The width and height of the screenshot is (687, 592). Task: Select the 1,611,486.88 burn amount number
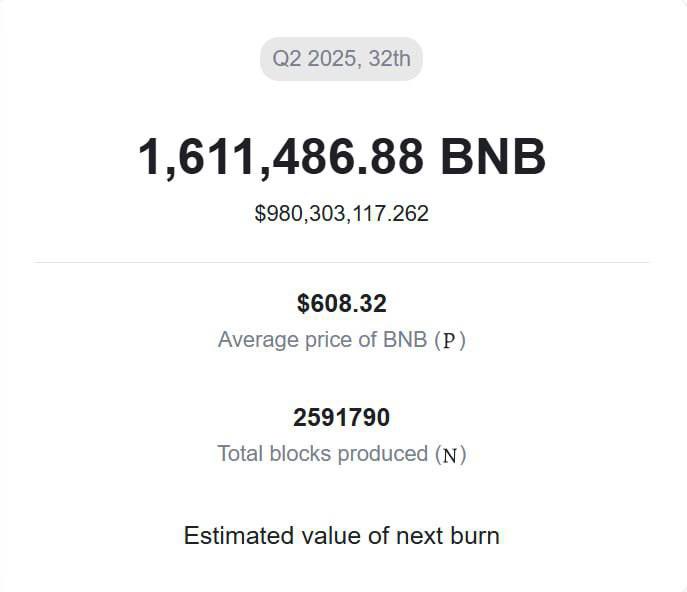[281, 157]
